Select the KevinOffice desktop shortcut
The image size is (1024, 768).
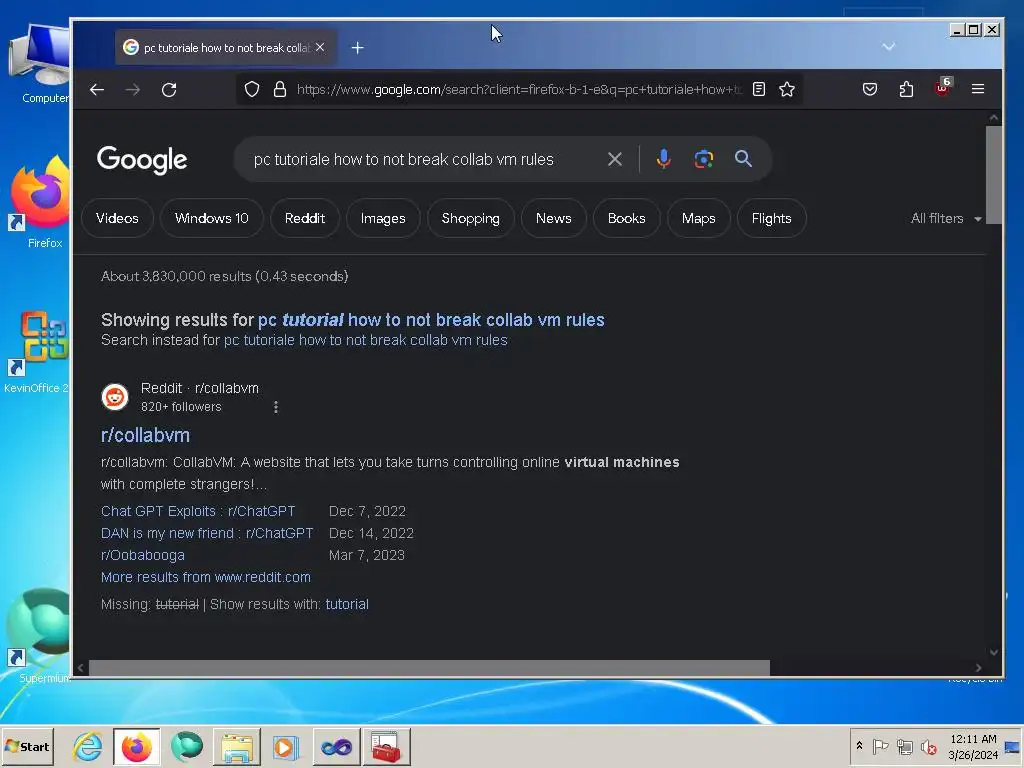36,353
